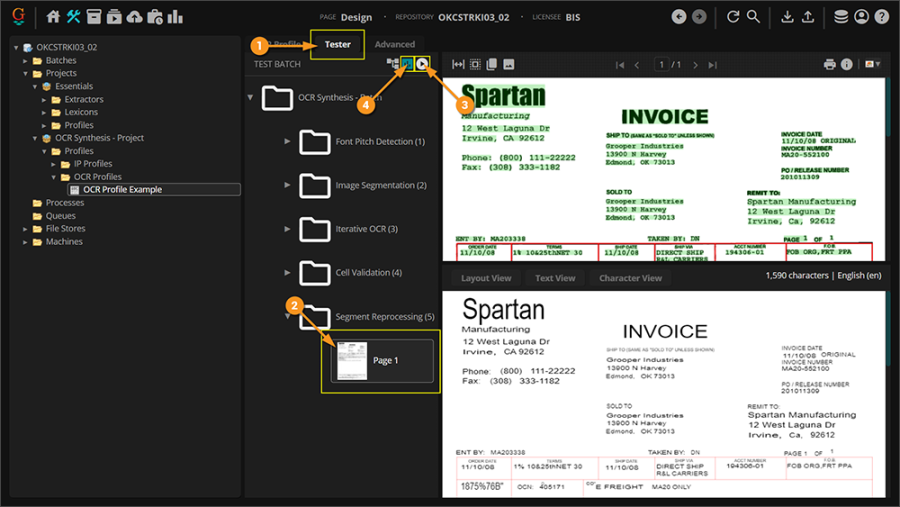The width and height of the screenshot is (900, 507).
Task: Fit document to width icon
Action: click(458, 64)
